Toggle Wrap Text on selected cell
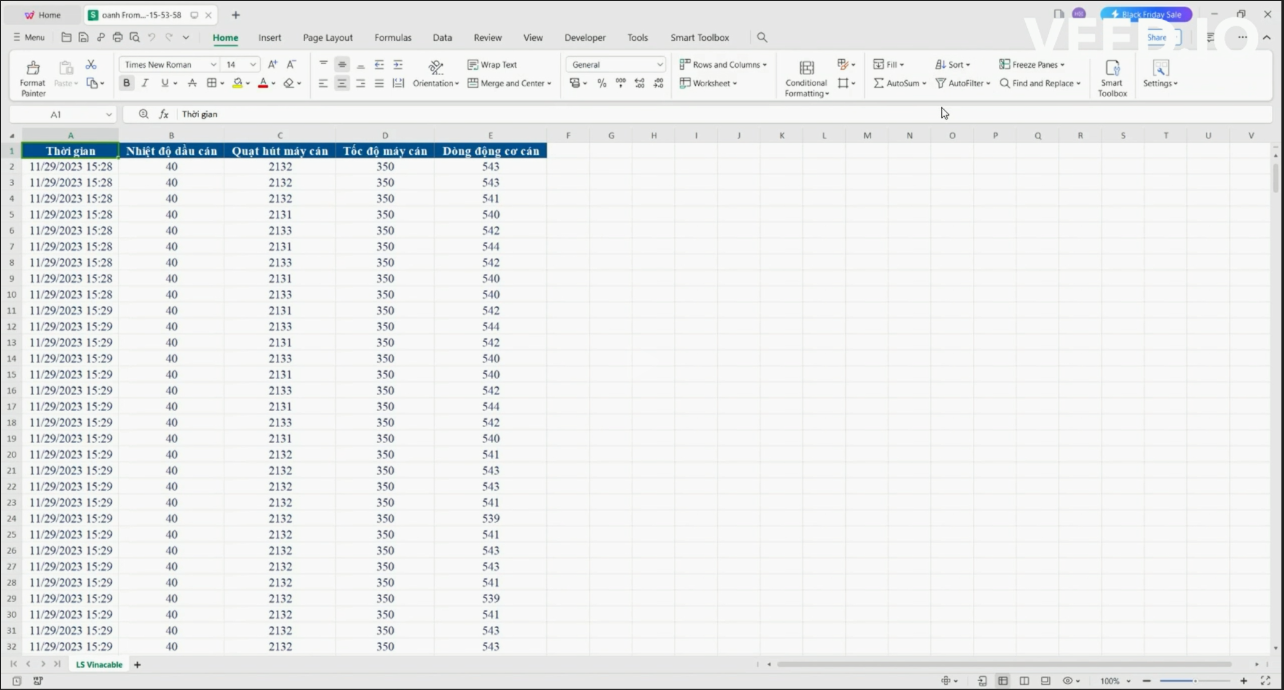 [492, 65]
